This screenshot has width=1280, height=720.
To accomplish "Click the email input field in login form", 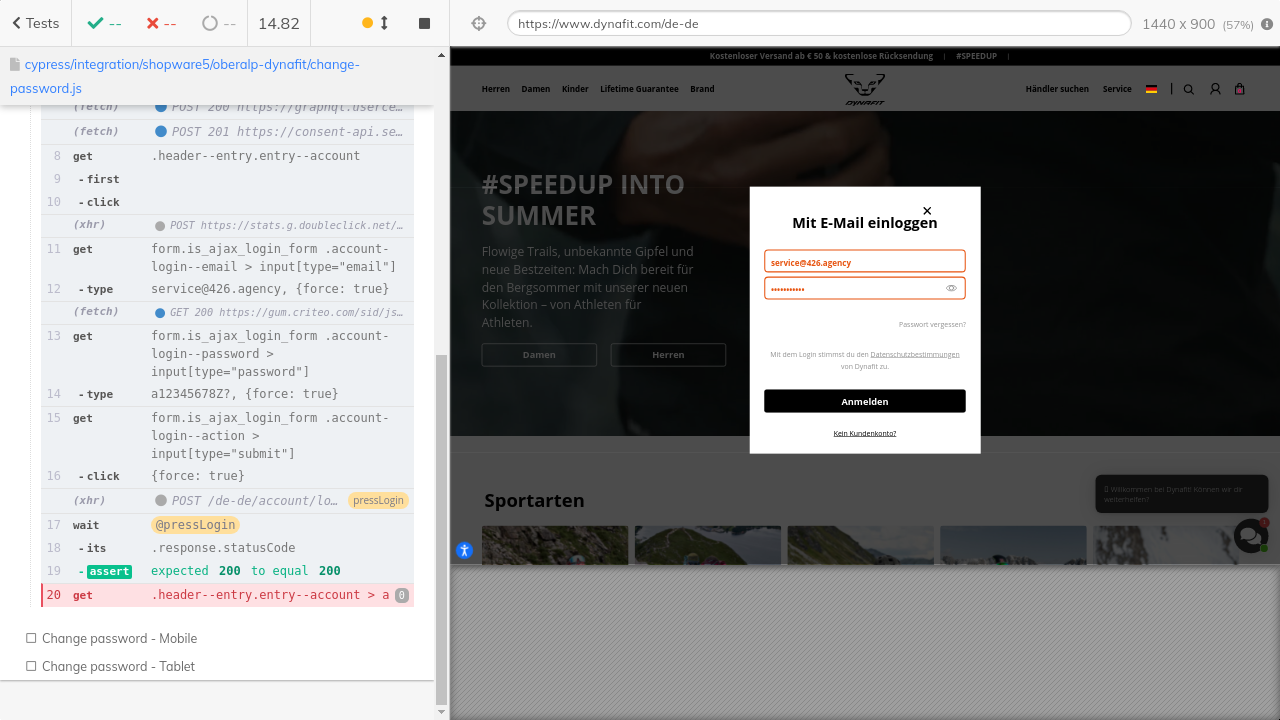I will click(864, 262).
